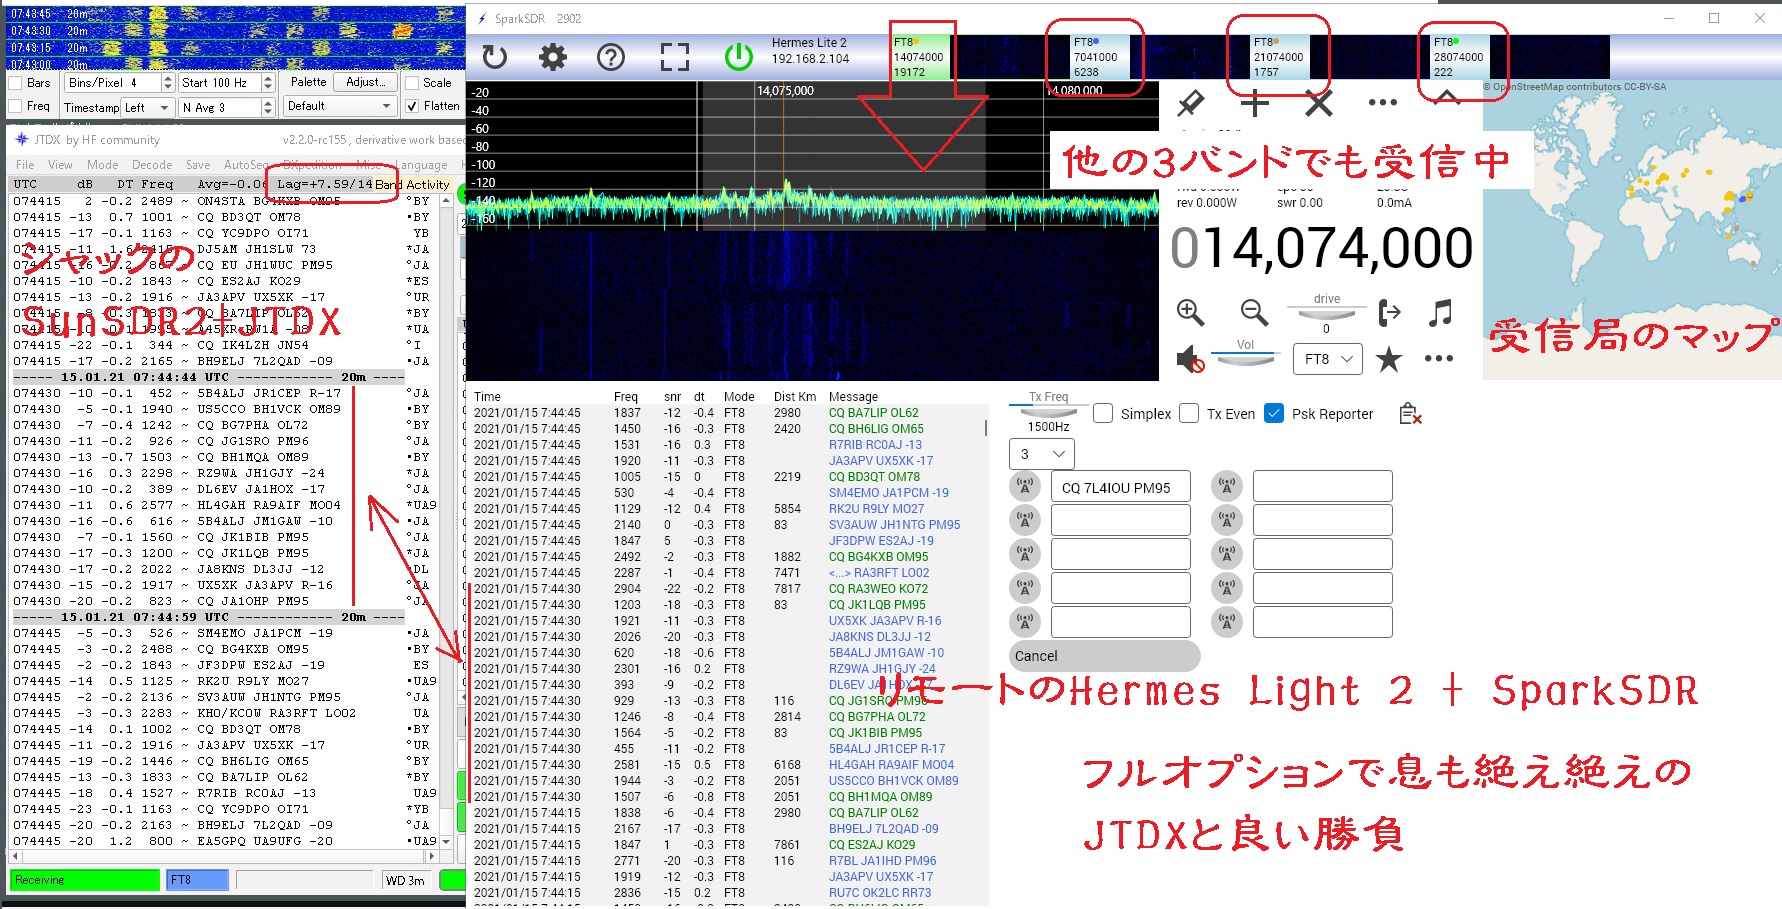Open the JTDX Mode menu
The width and height of the screenshot is (1782, 909).
[x=102, y=165]
